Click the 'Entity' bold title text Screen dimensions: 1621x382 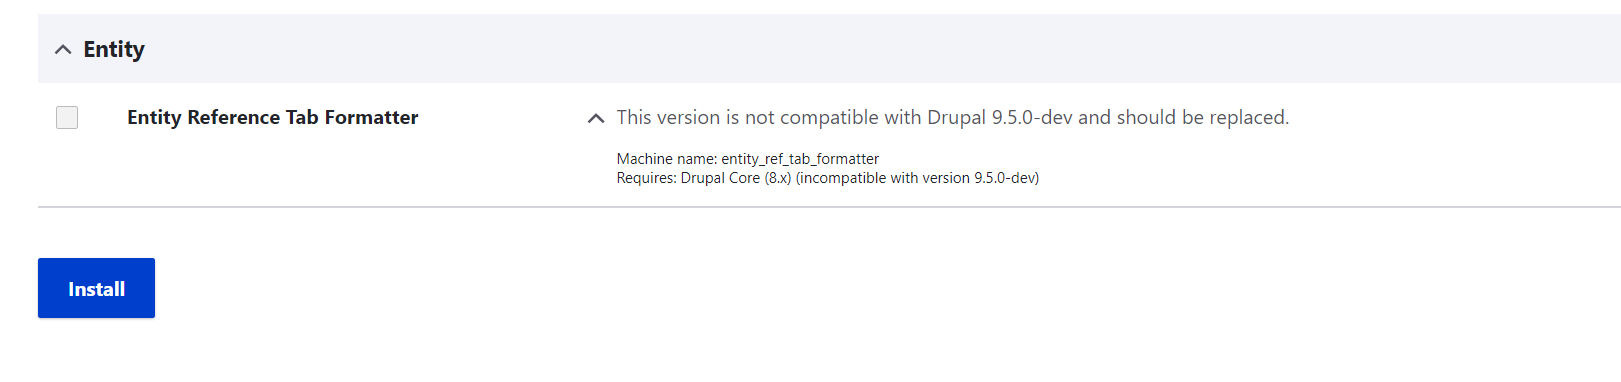(114, 49)
